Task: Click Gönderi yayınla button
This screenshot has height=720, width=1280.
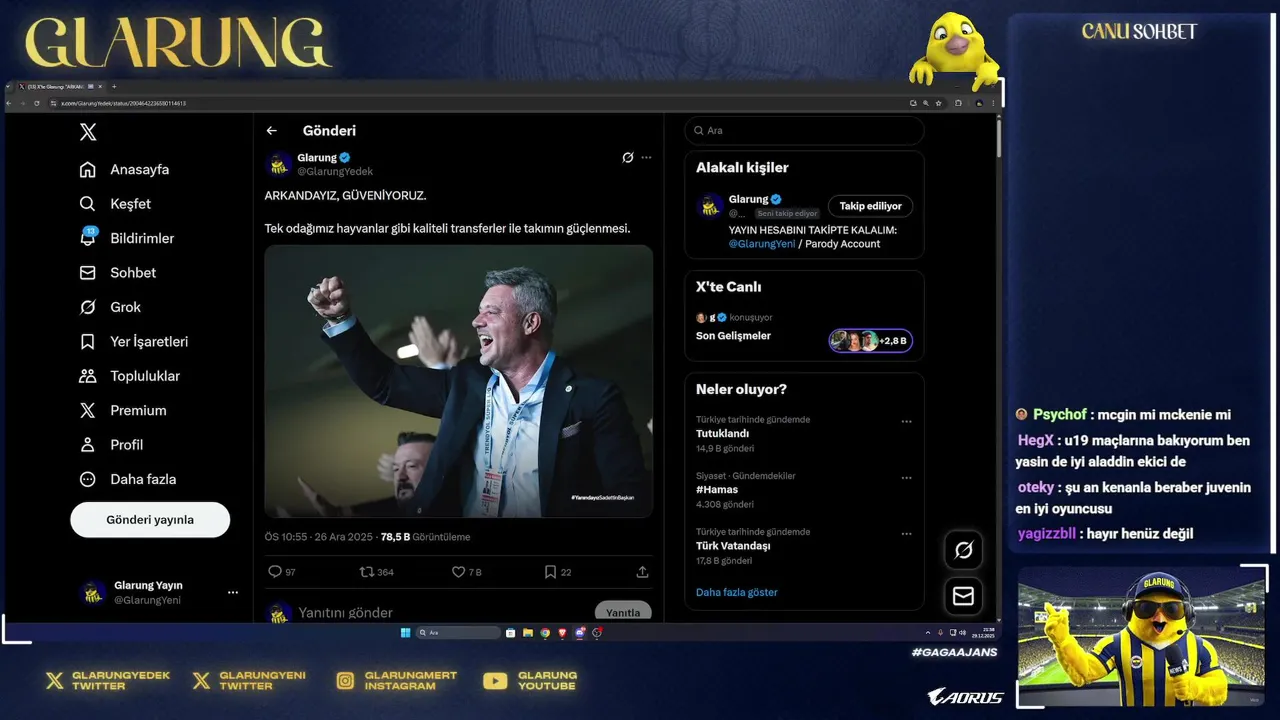Action: pyautogui.click(x=150, y=520)
